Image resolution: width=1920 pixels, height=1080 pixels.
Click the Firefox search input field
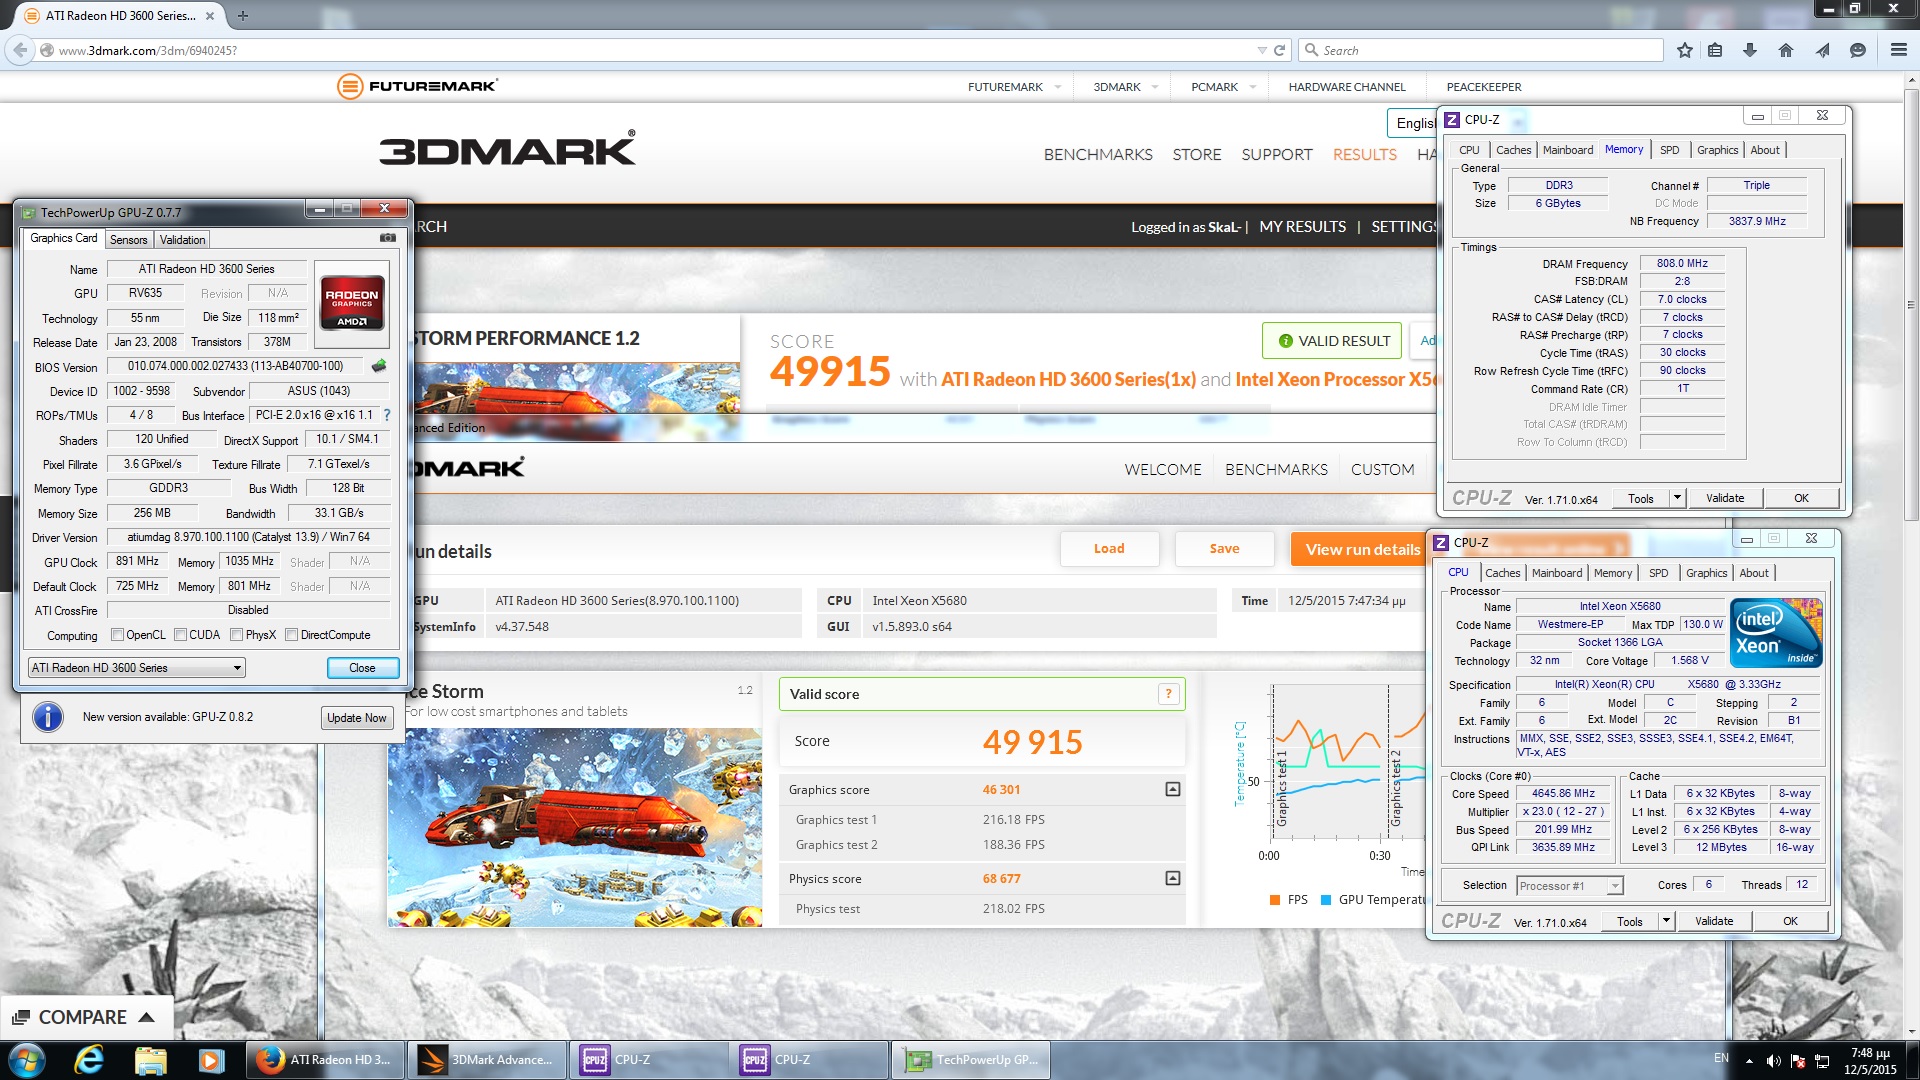click(x=1481, y=50)
